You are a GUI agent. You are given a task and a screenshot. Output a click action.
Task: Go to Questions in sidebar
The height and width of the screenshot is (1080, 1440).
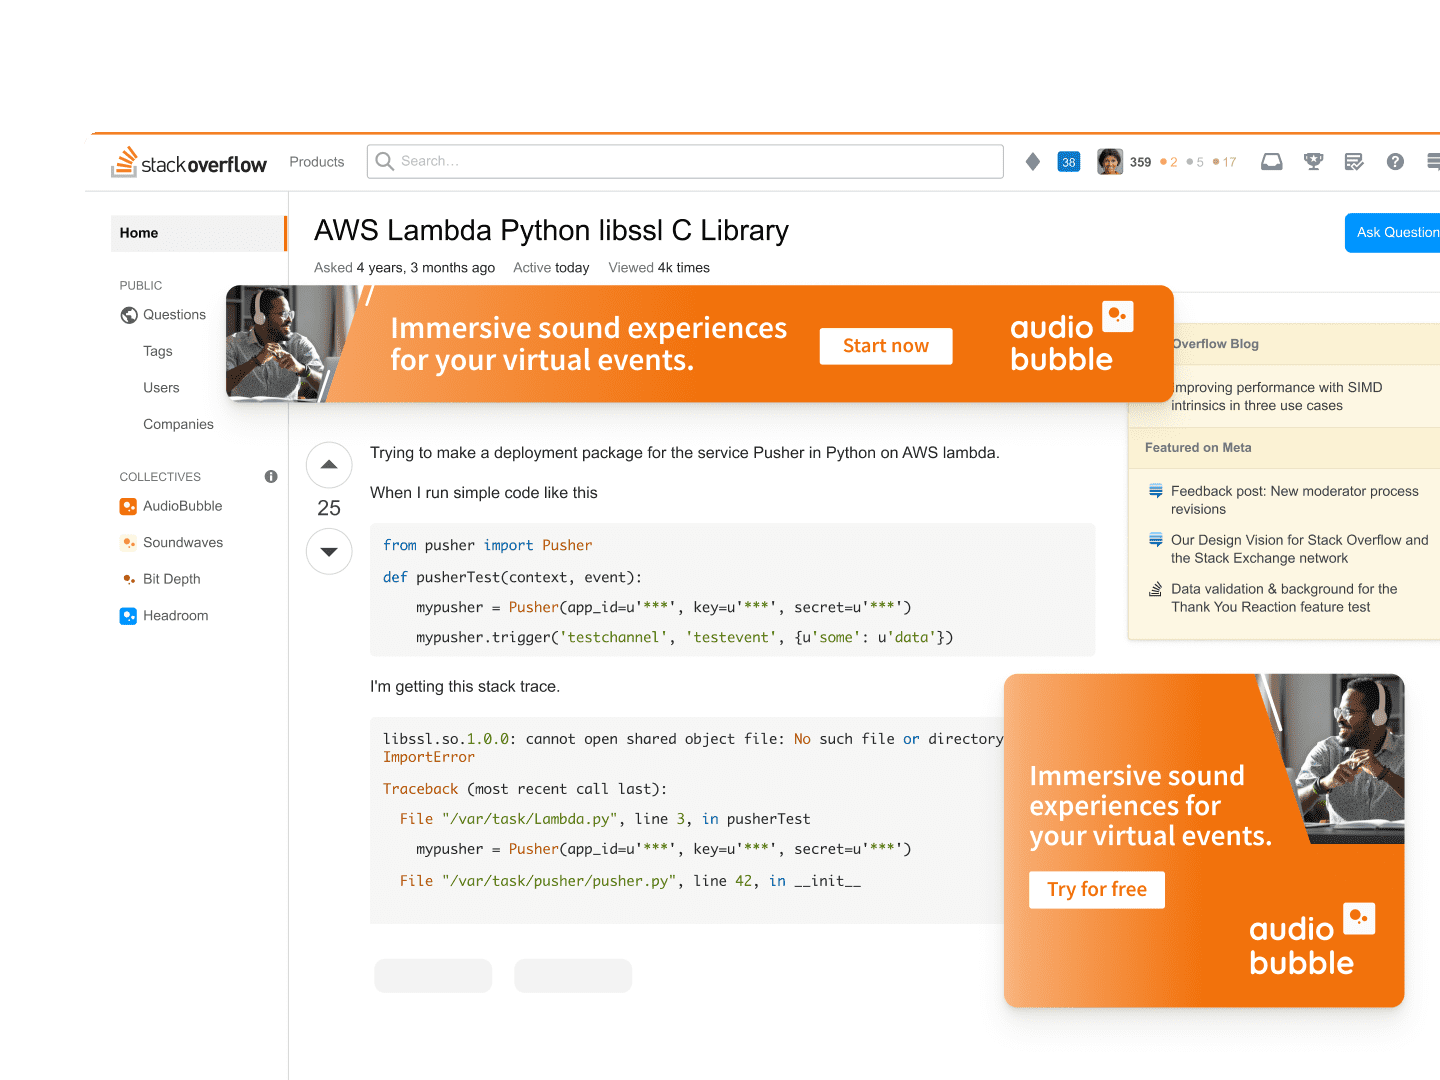tap(174, 315)
